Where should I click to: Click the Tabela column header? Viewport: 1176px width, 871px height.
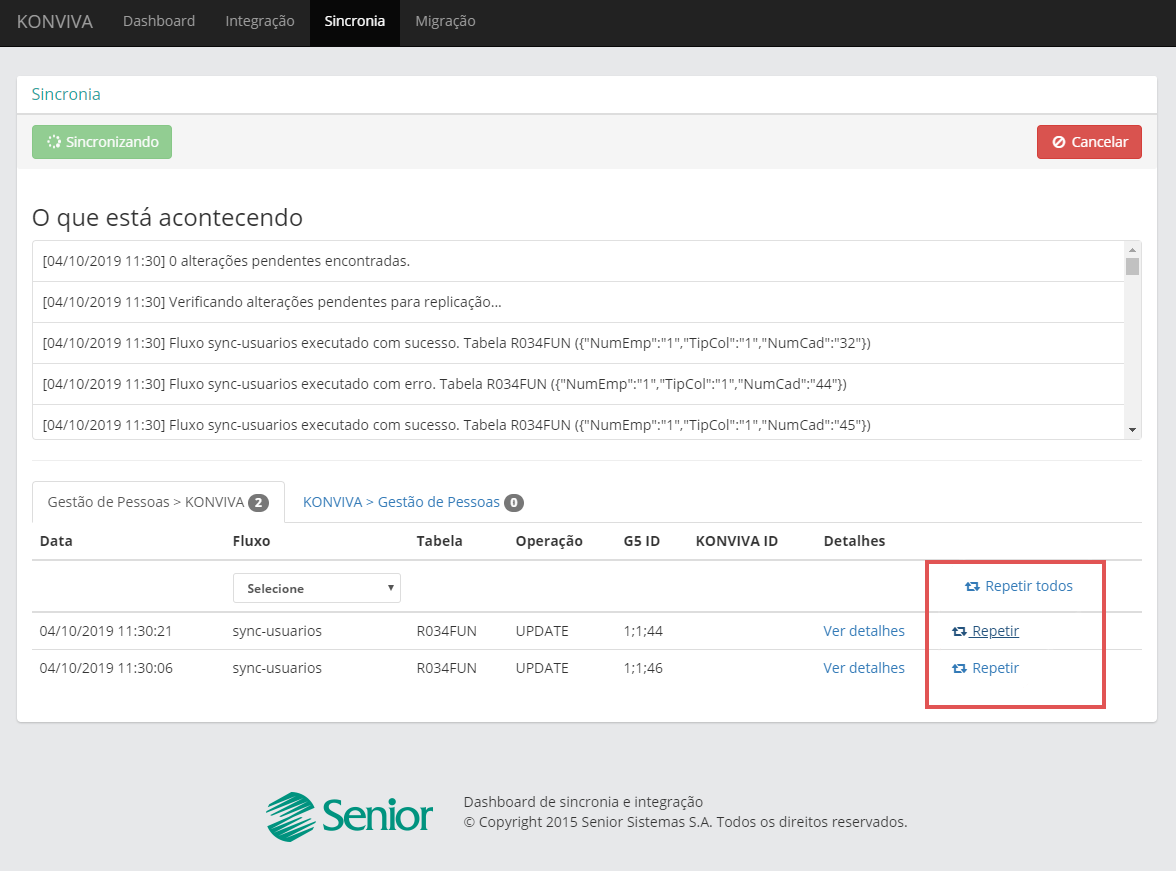tap(440, 541)
